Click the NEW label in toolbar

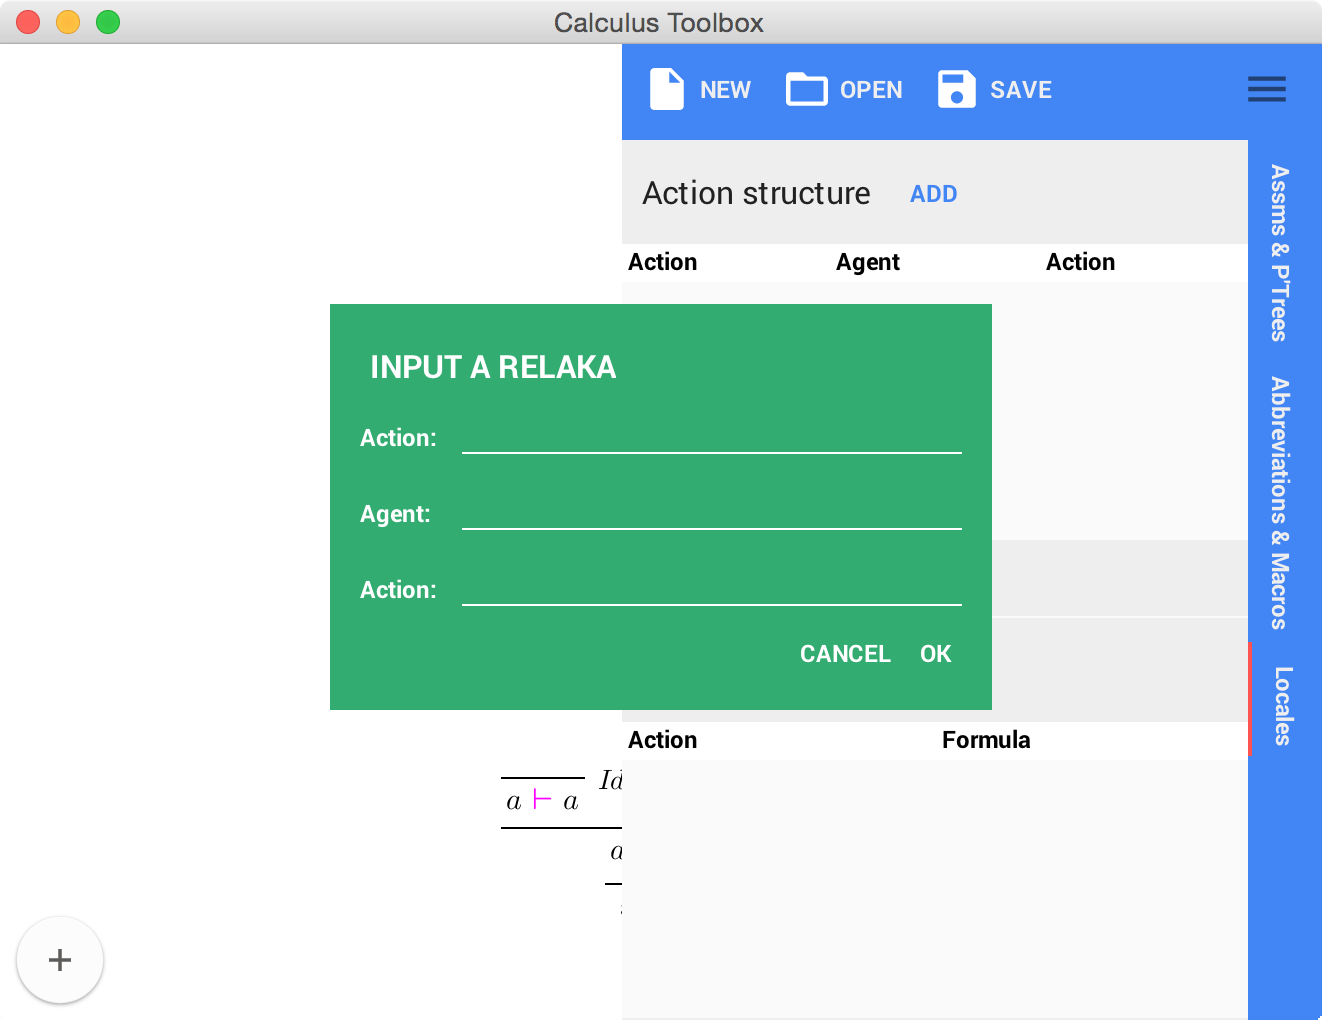725,90
